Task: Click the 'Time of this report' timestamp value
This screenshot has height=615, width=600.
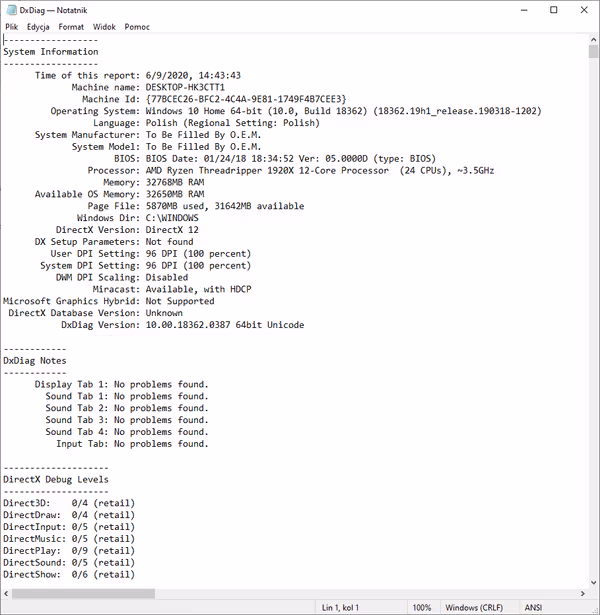Action: 193,75
